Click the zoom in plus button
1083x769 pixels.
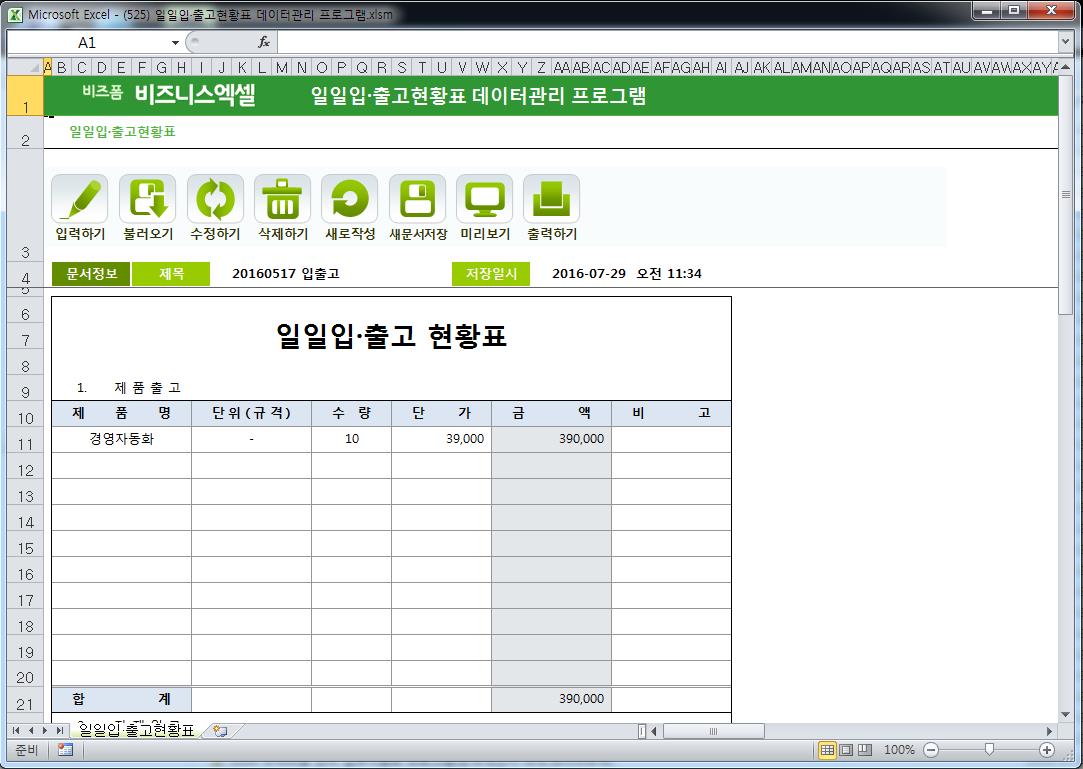pyautogui.click(x=1047, y=750)
